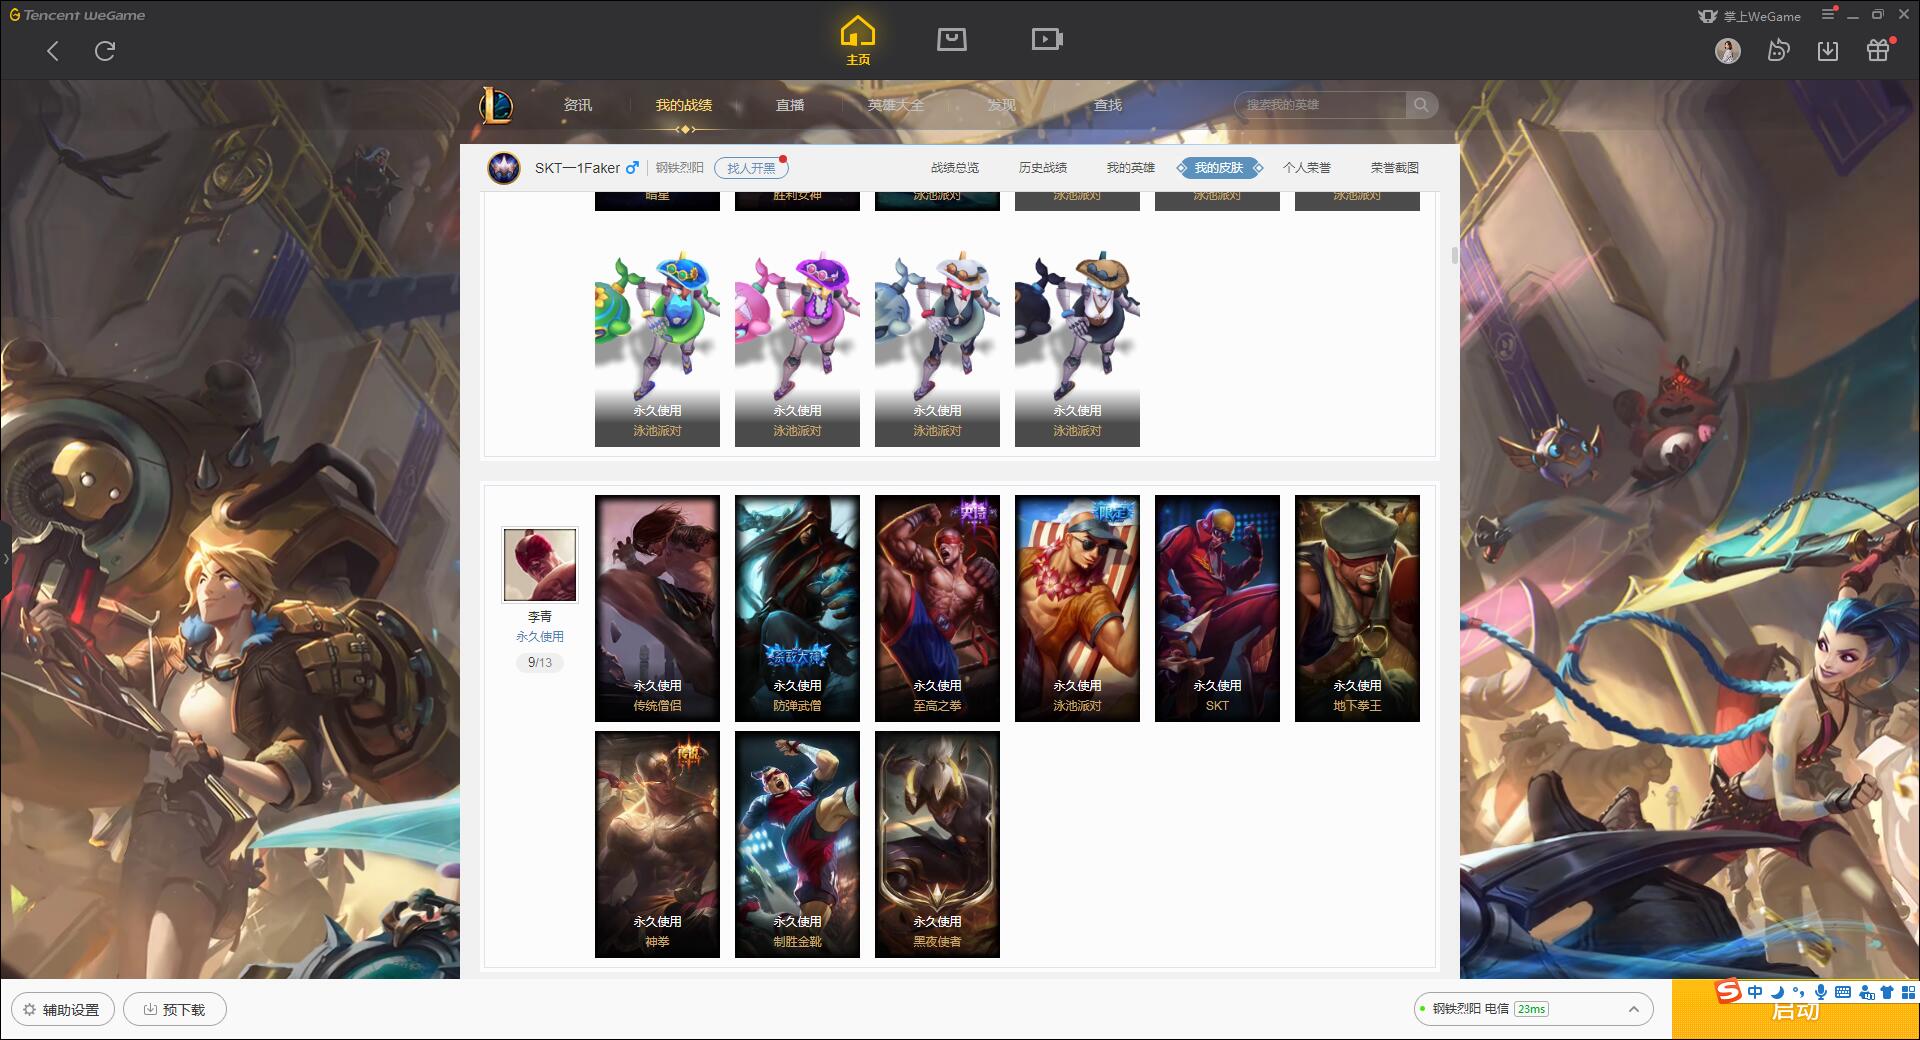The image size is (1920, 1040).
Task: Switch to 战绩总览 sub-tab
Action: (x=955, y=168)
